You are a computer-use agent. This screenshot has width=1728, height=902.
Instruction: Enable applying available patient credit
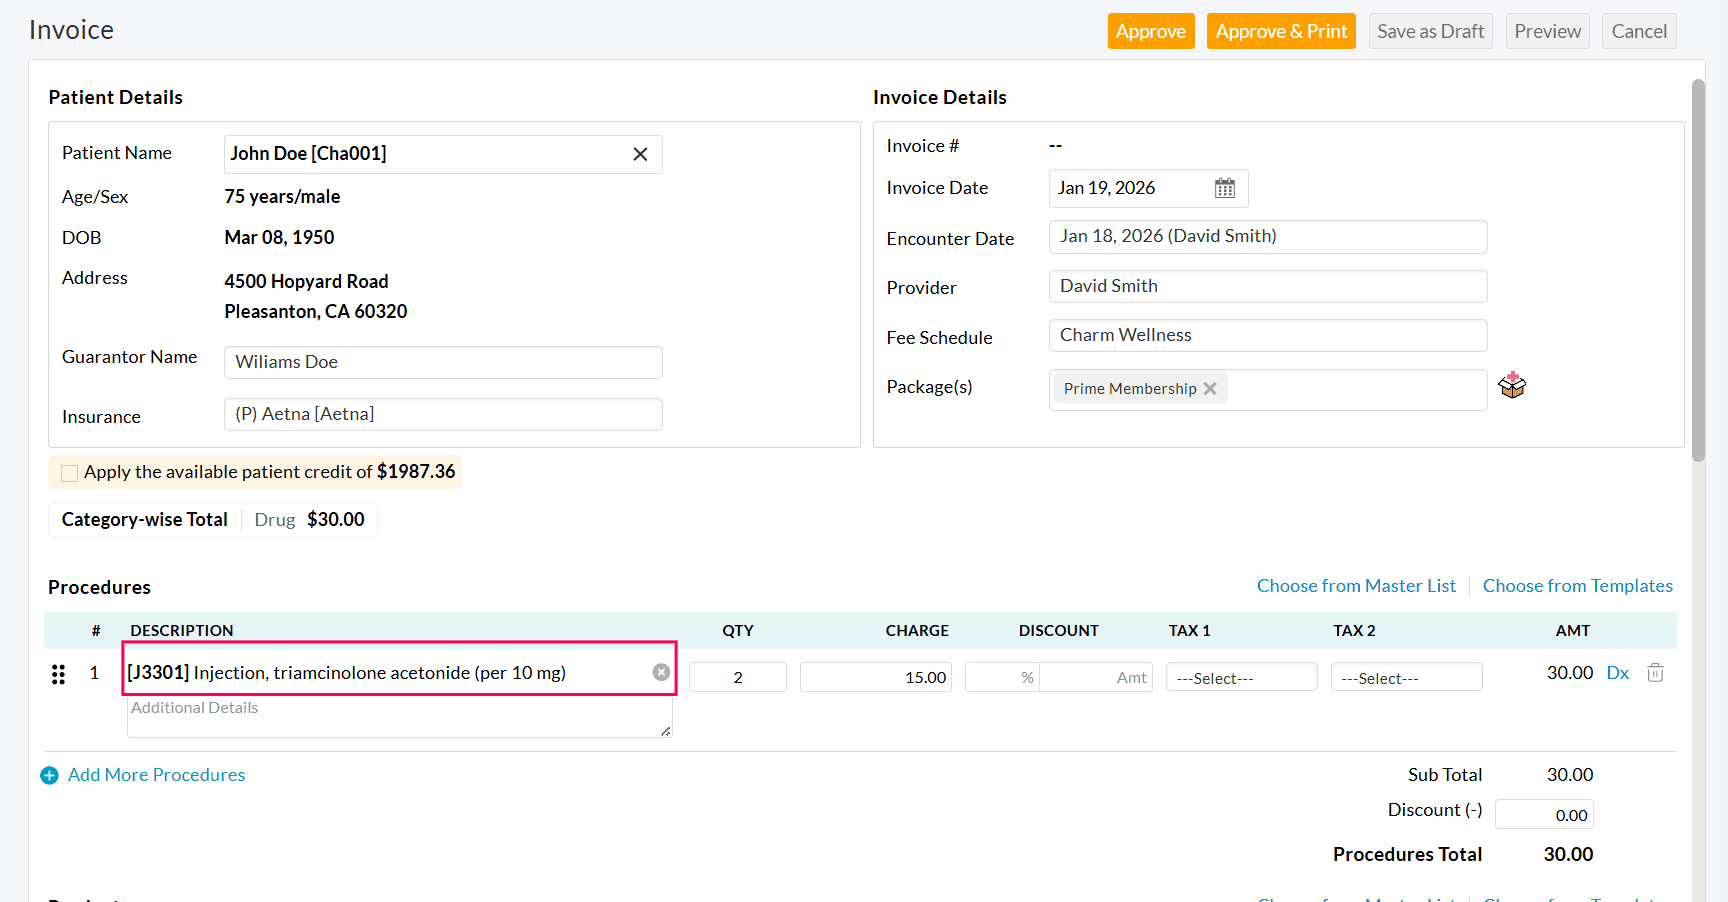tap(69, 473)
